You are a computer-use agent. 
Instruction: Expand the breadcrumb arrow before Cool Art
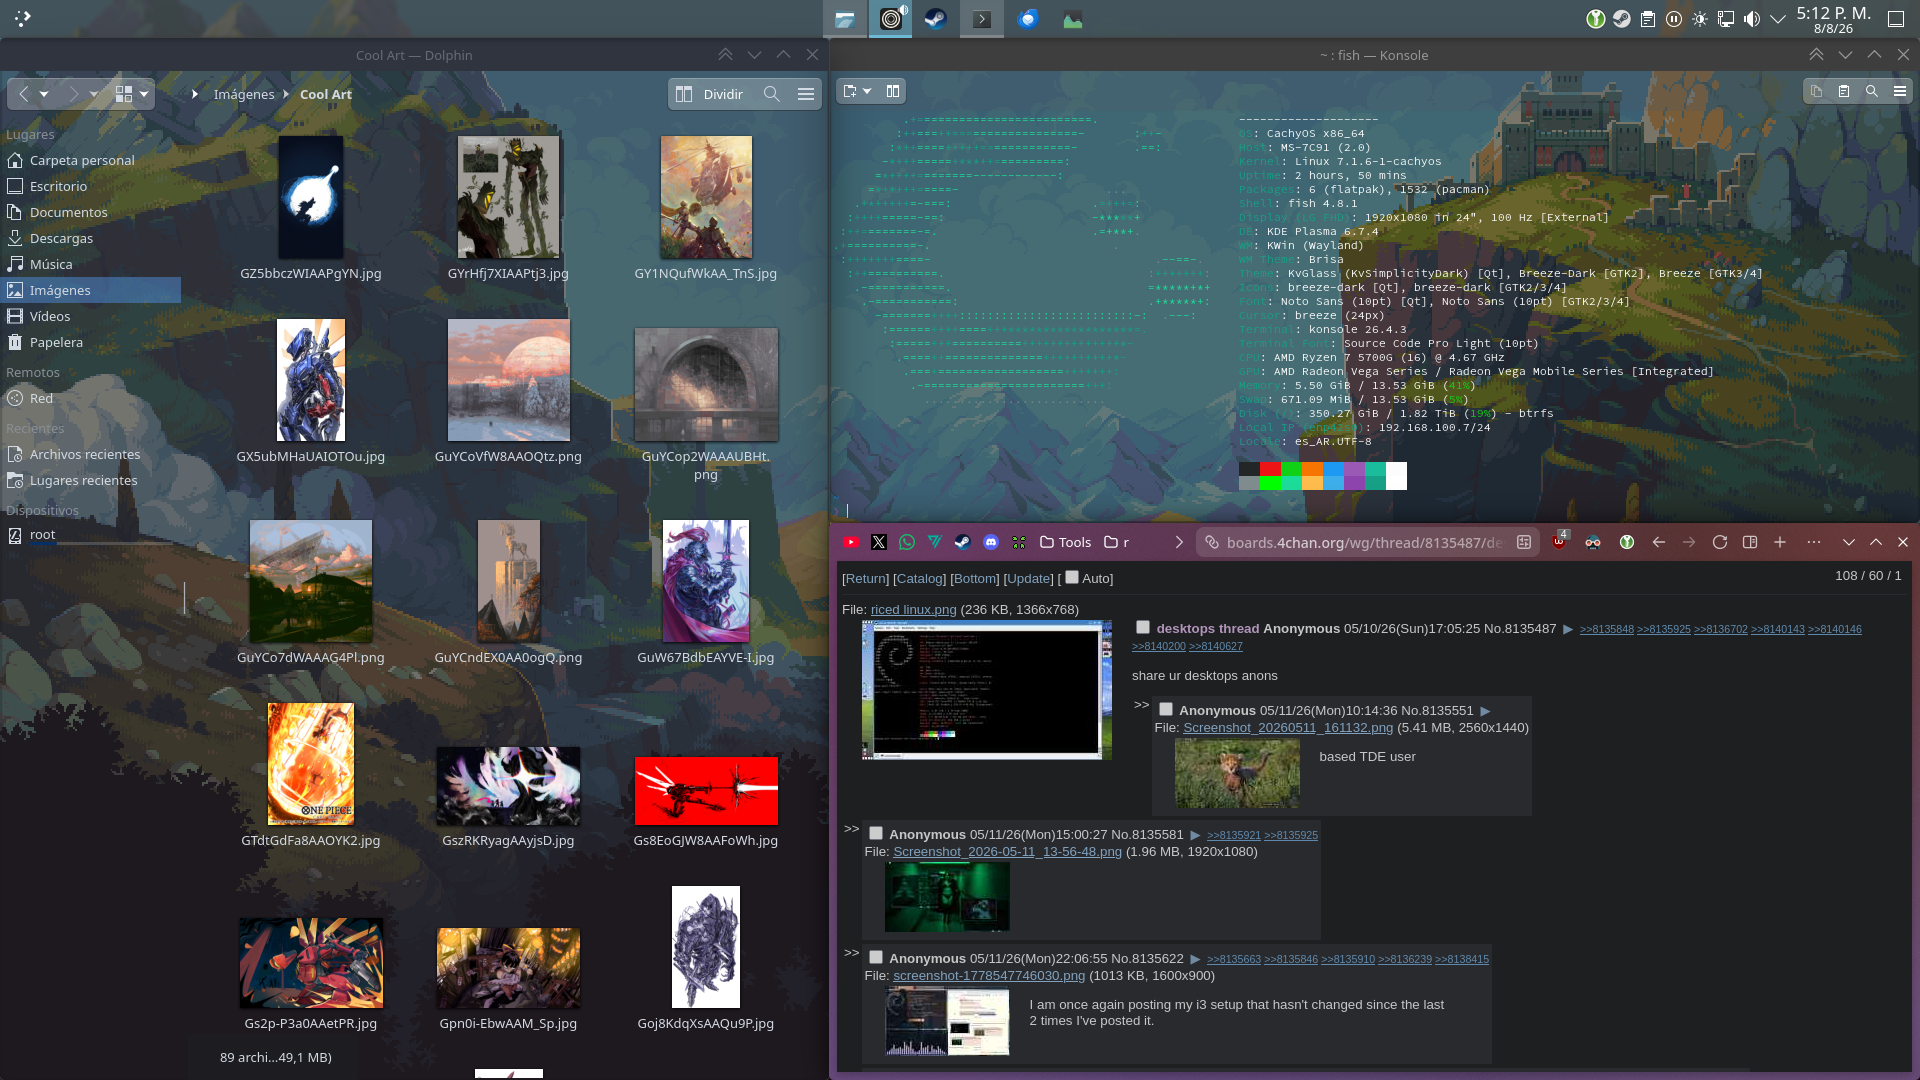click(x=286, y=94)
